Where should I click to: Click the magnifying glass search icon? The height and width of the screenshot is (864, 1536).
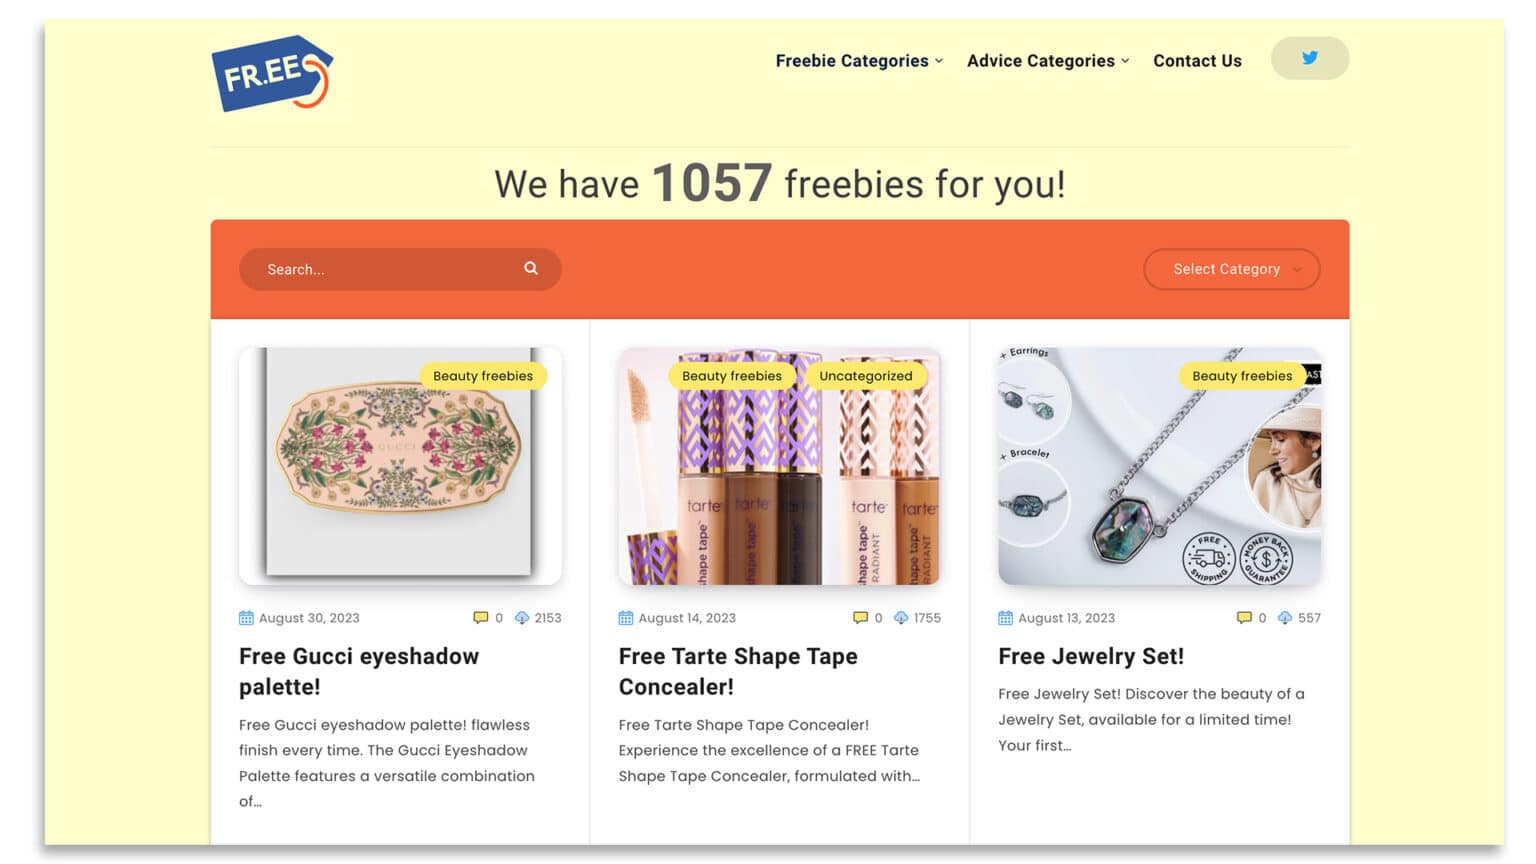pos(530,268)
